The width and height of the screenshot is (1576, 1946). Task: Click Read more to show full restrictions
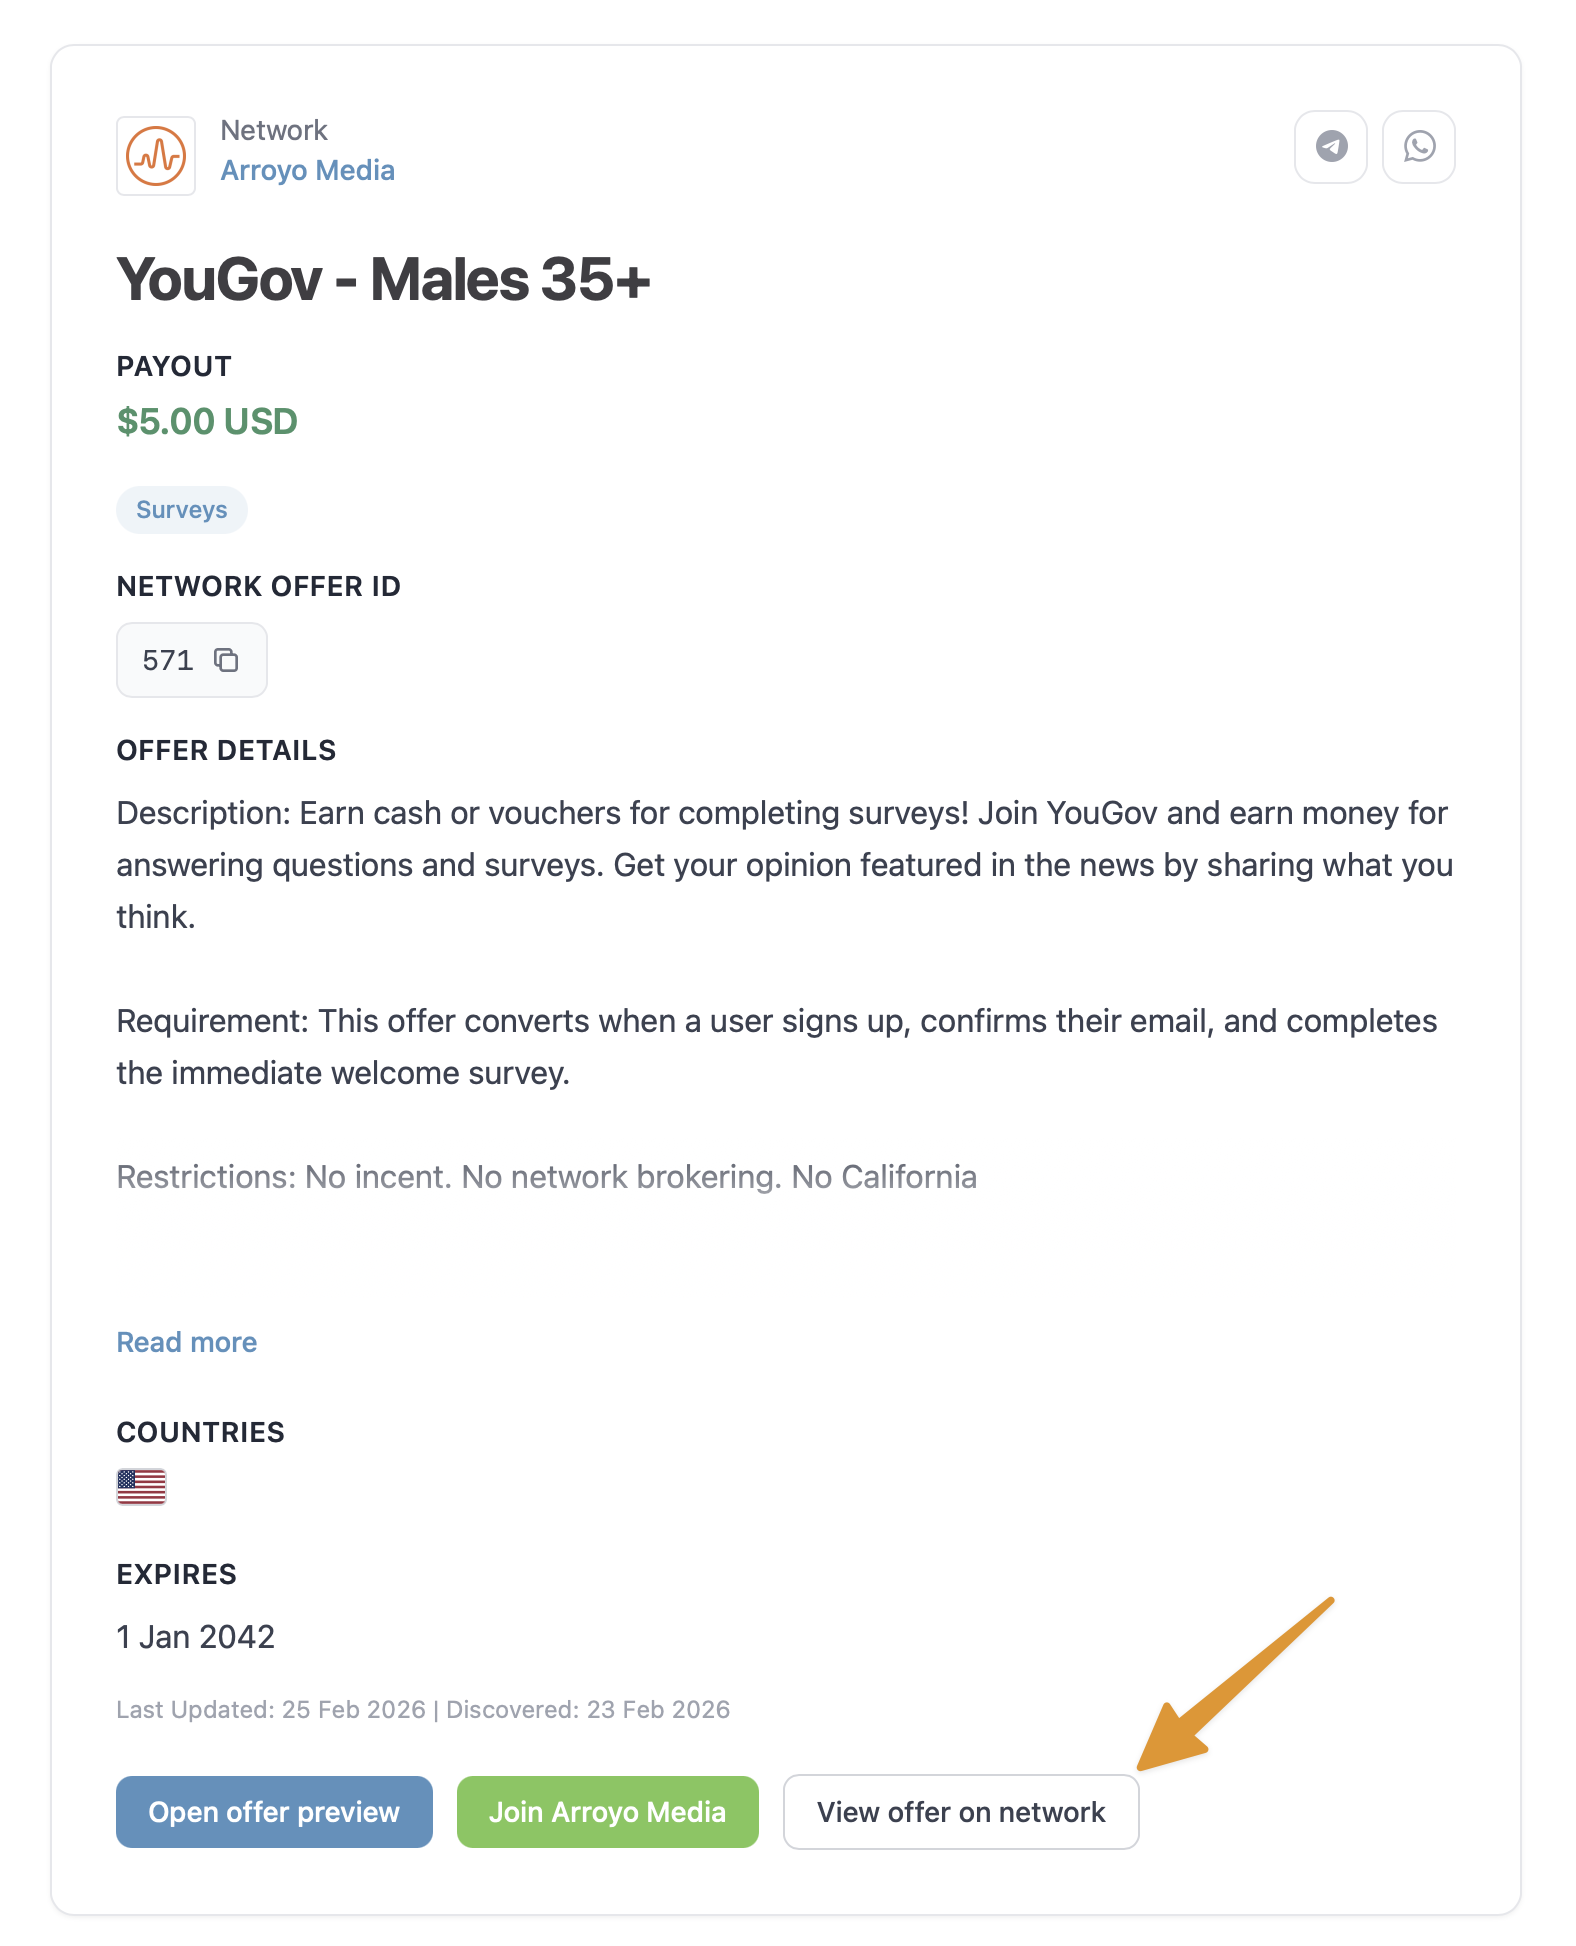[x=186, y=1342]
